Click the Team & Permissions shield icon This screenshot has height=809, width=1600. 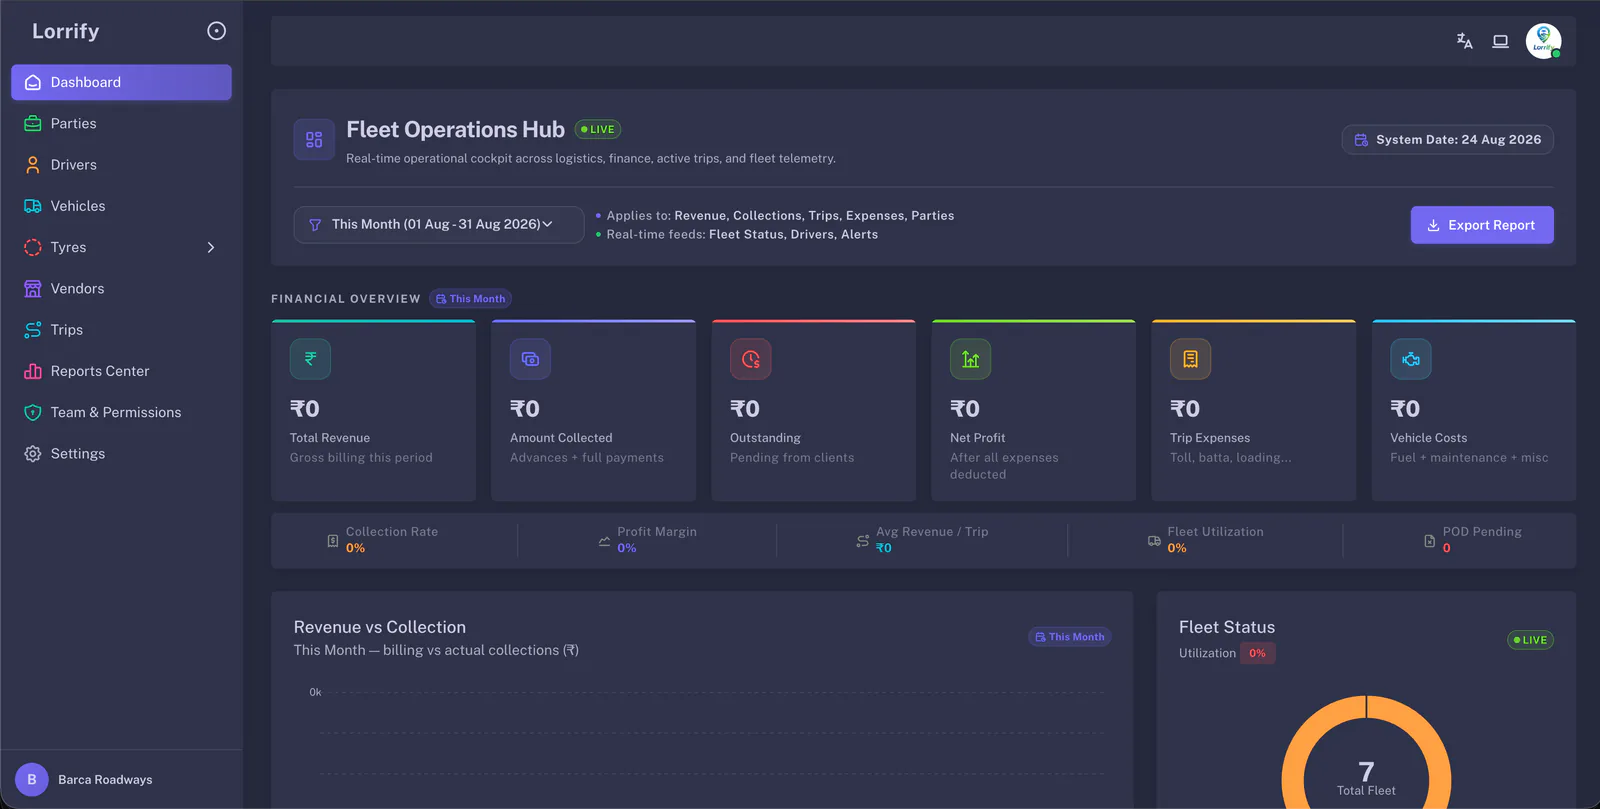33,412
